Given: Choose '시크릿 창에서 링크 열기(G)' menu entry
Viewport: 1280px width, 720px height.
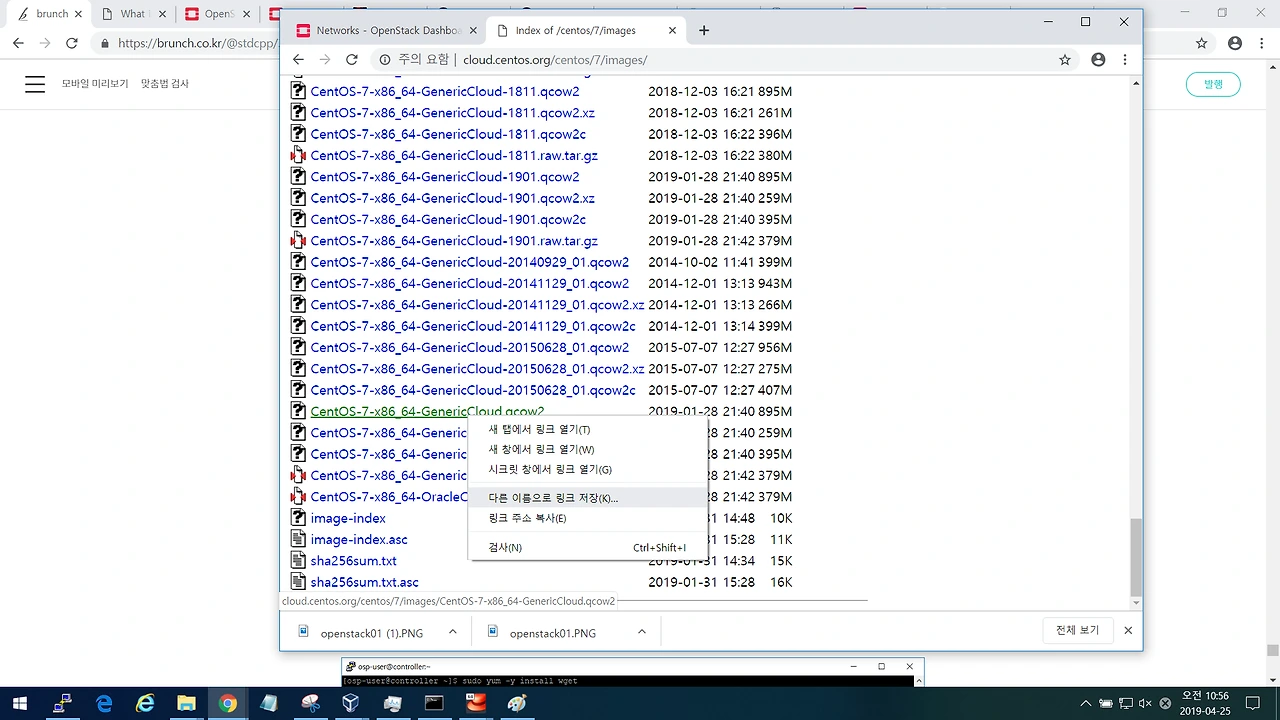Looking at the screenshot, I should point(588,470).
